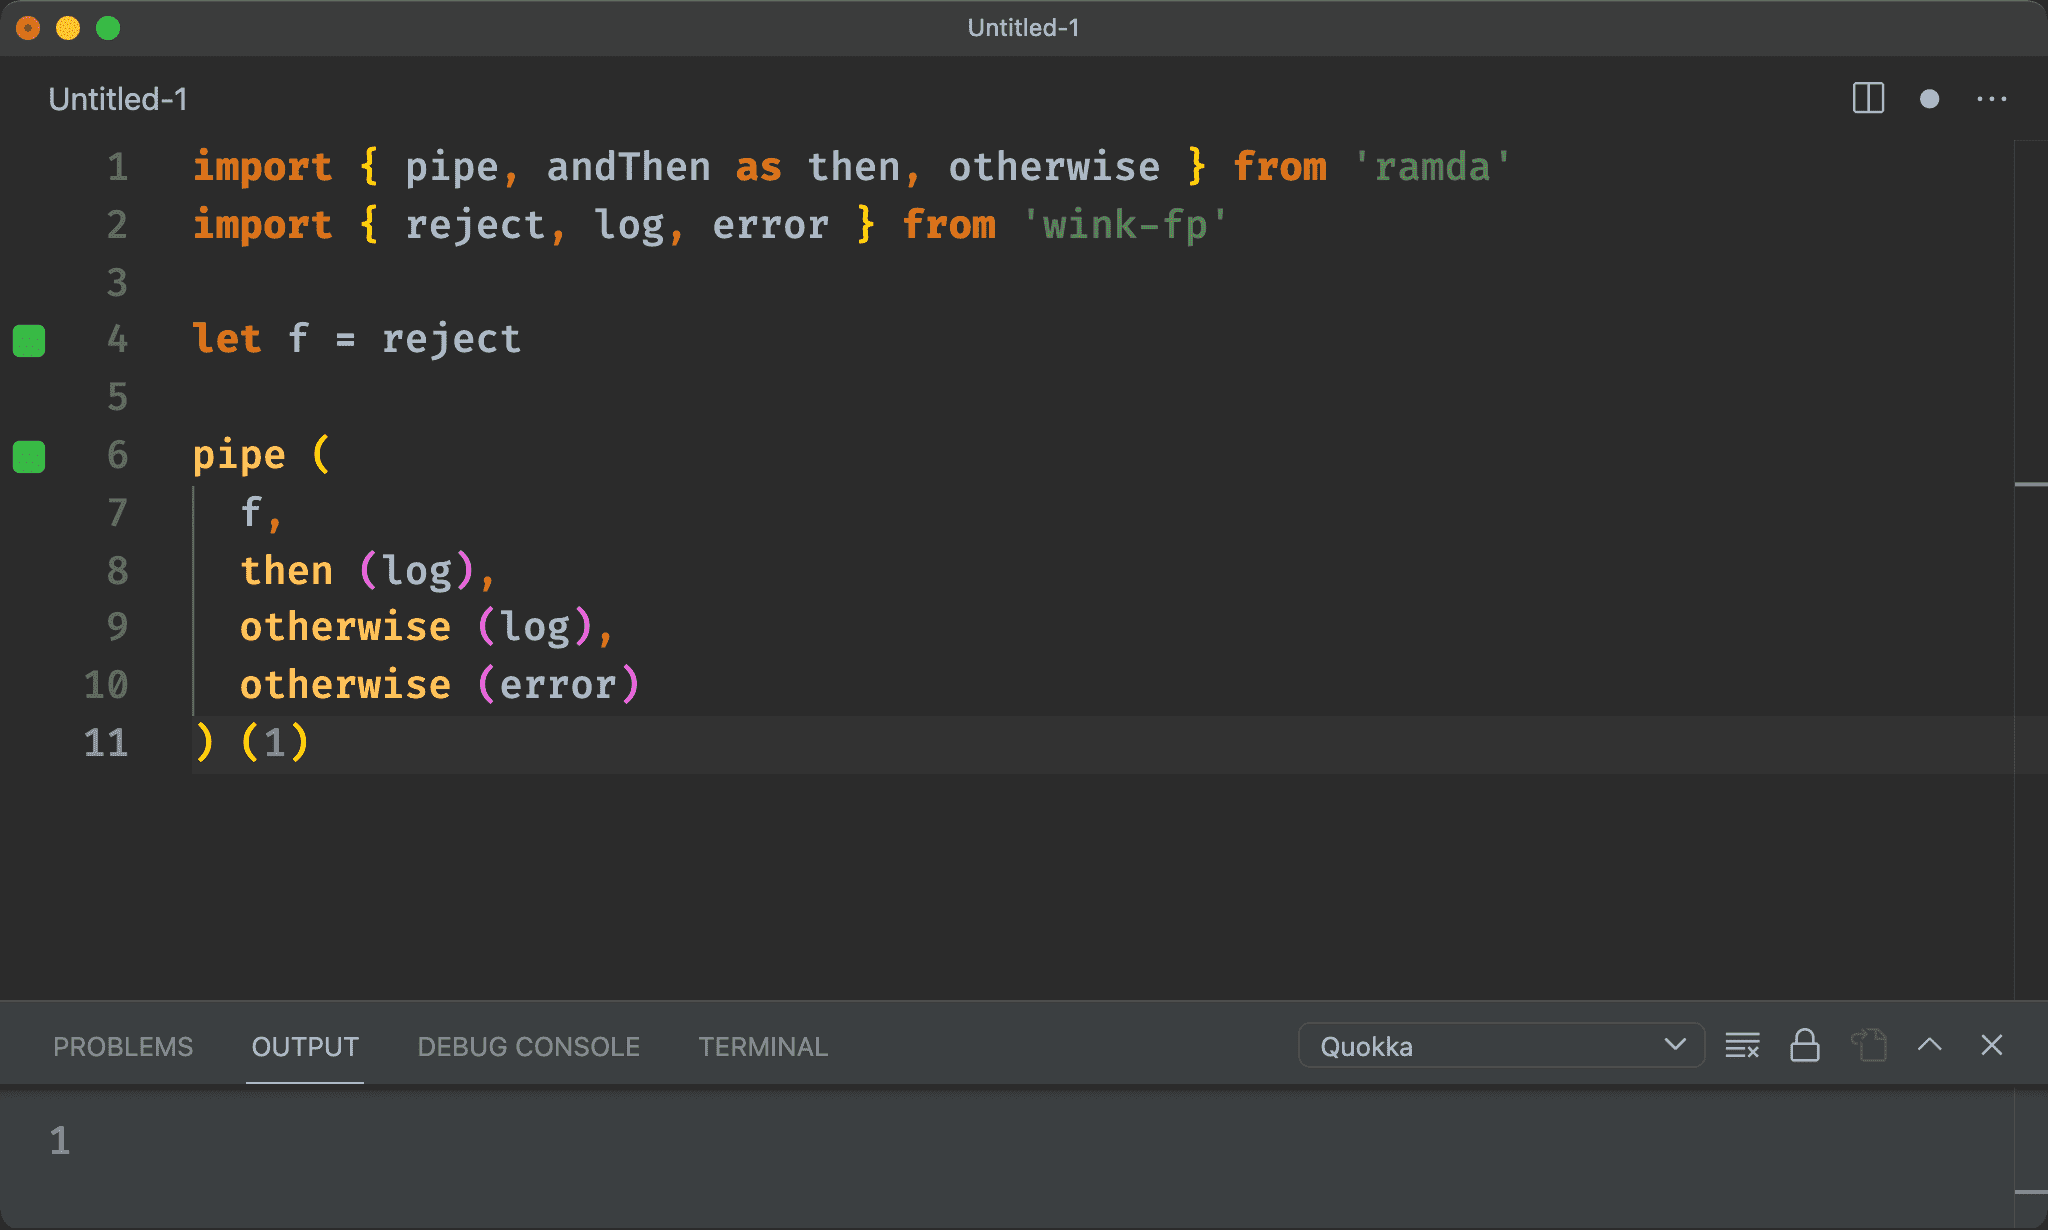Click the clear output lines icon
Screen dimensions: 2048x1230
coord(1744,1047)
